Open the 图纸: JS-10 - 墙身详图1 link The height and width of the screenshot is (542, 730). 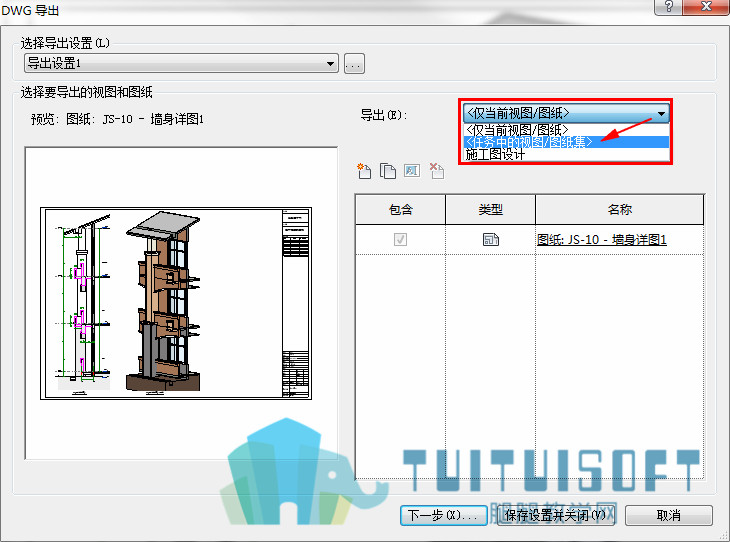(x=602, y=240)
